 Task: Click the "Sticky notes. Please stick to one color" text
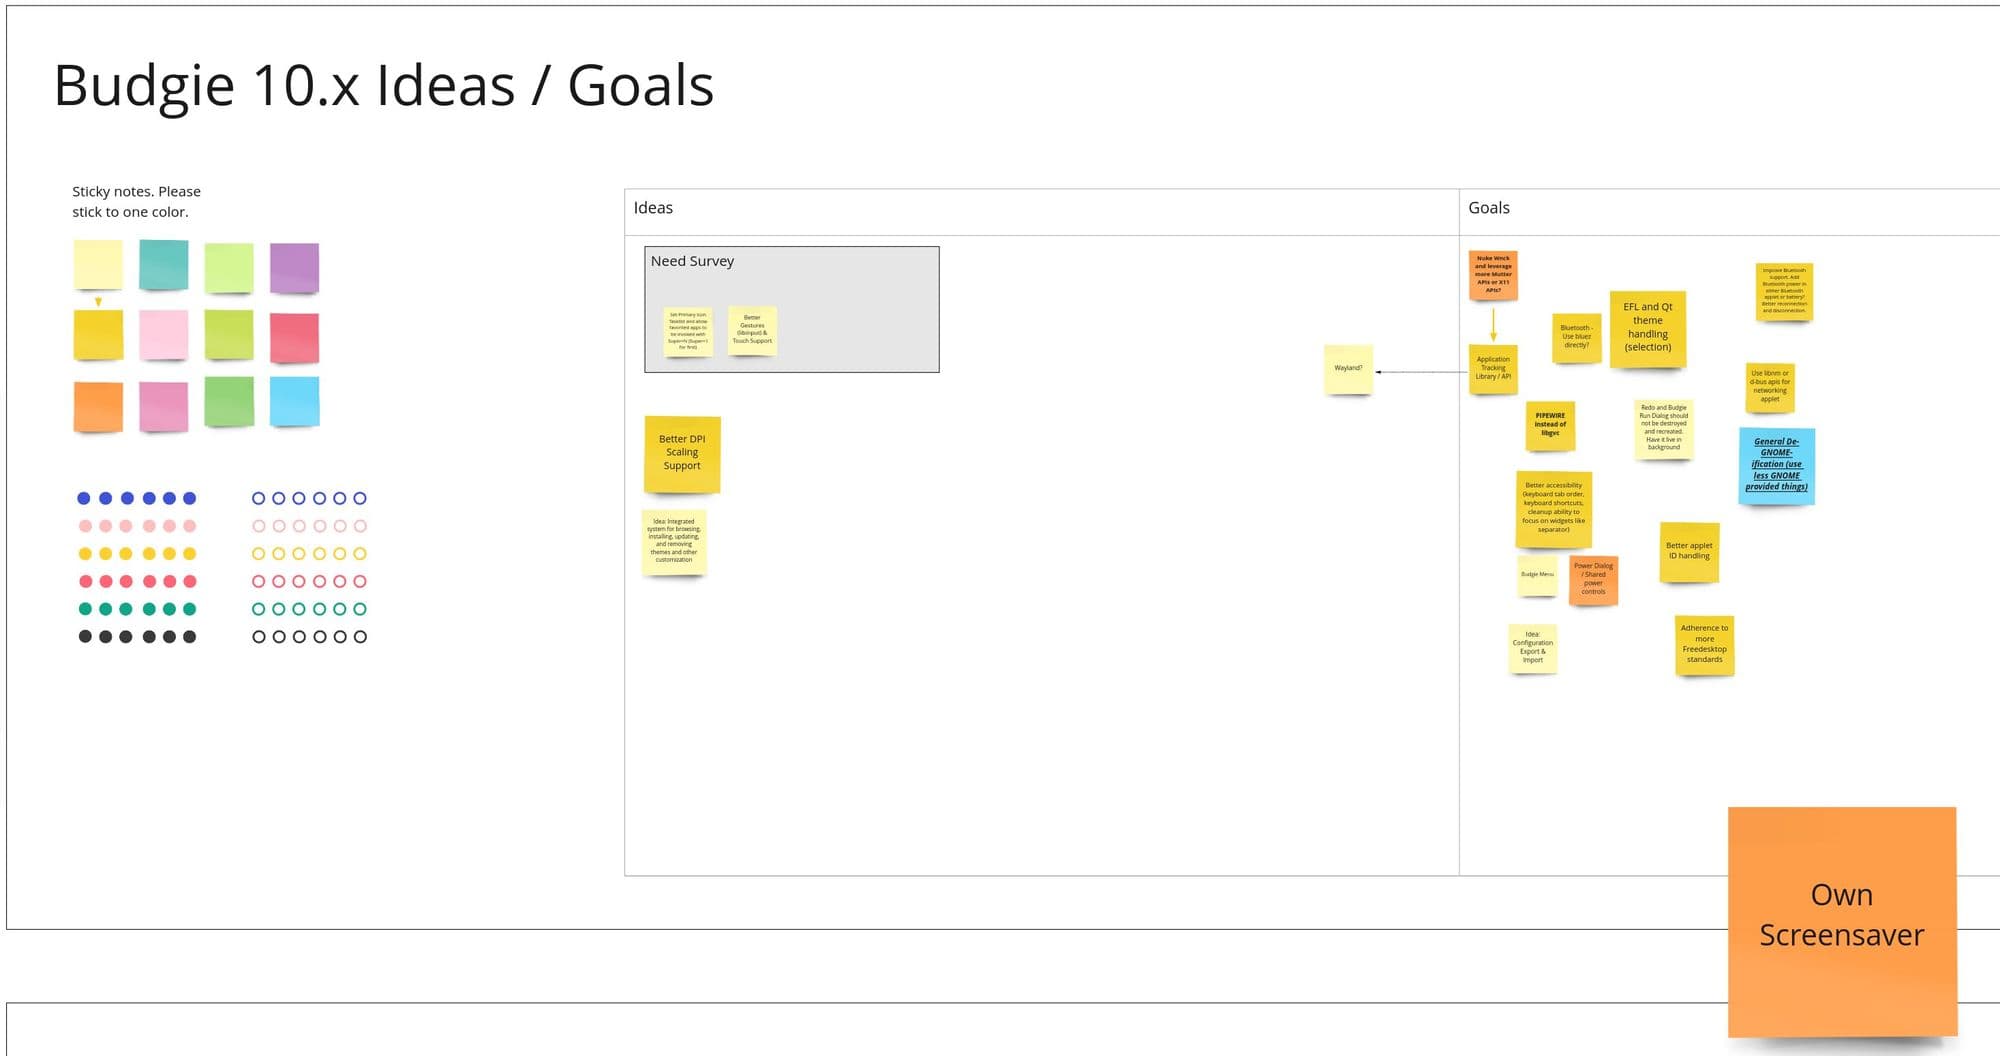pyautogui.click(x=136, y=201)
